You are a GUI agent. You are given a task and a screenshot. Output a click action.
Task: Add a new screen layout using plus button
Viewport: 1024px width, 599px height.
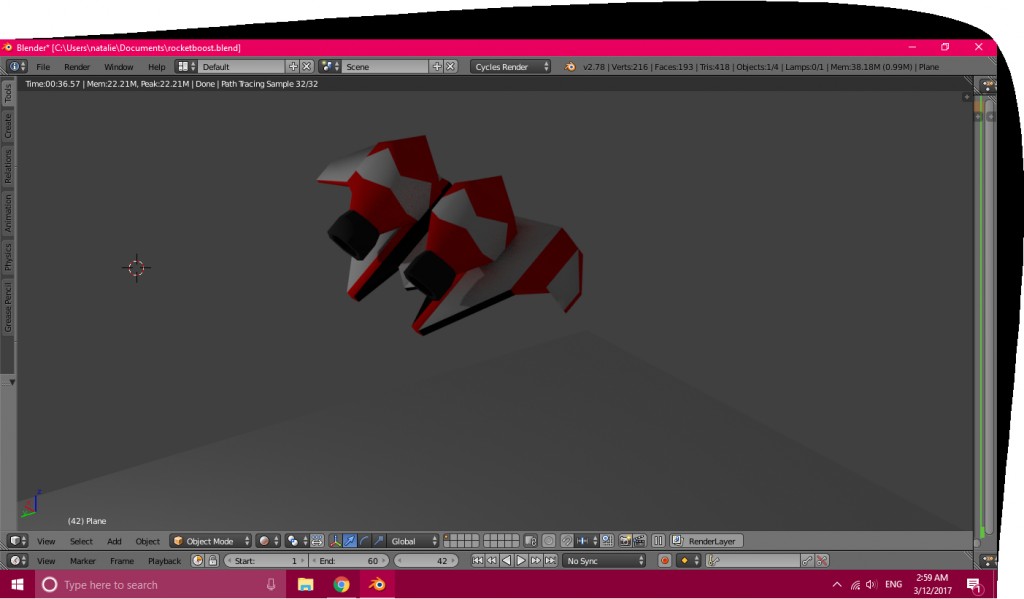click(x=293, y=67)
